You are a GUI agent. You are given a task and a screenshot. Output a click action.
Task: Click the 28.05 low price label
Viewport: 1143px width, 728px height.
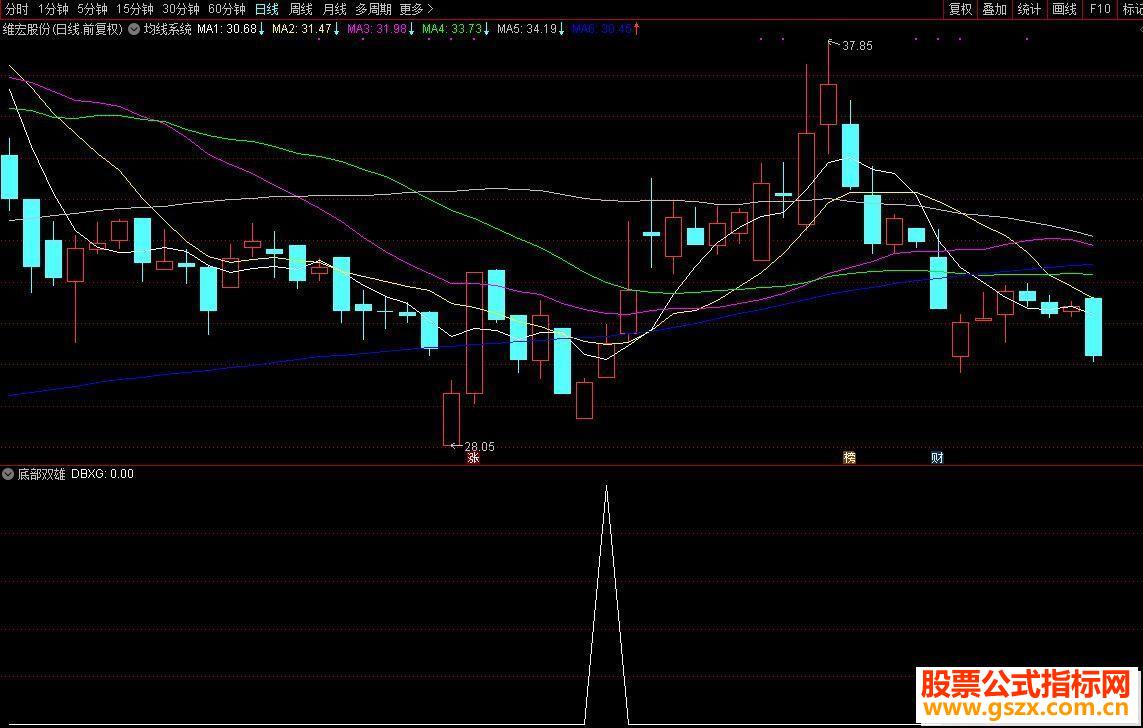click(479, 447)
